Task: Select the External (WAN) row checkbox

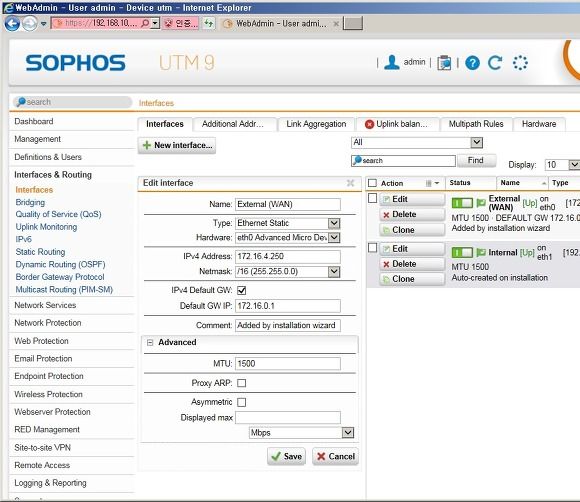Action: click(372, 198)
